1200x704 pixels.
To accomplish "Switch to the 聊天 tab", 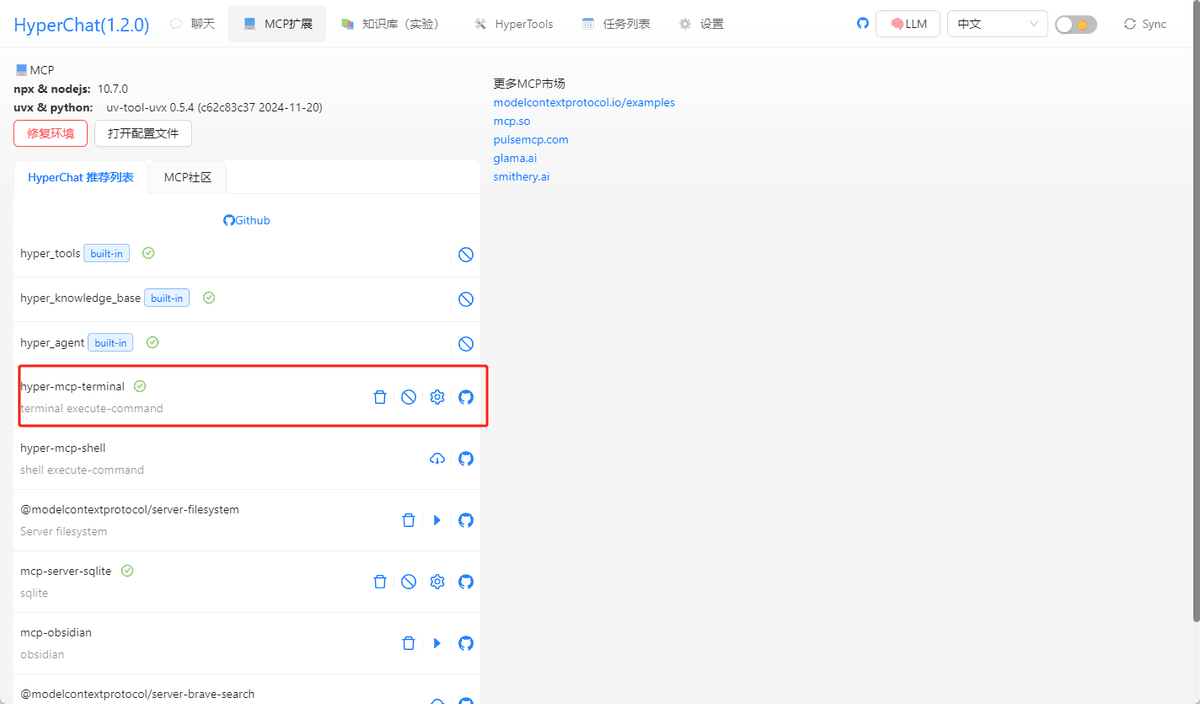I will [x=193, y=24].
